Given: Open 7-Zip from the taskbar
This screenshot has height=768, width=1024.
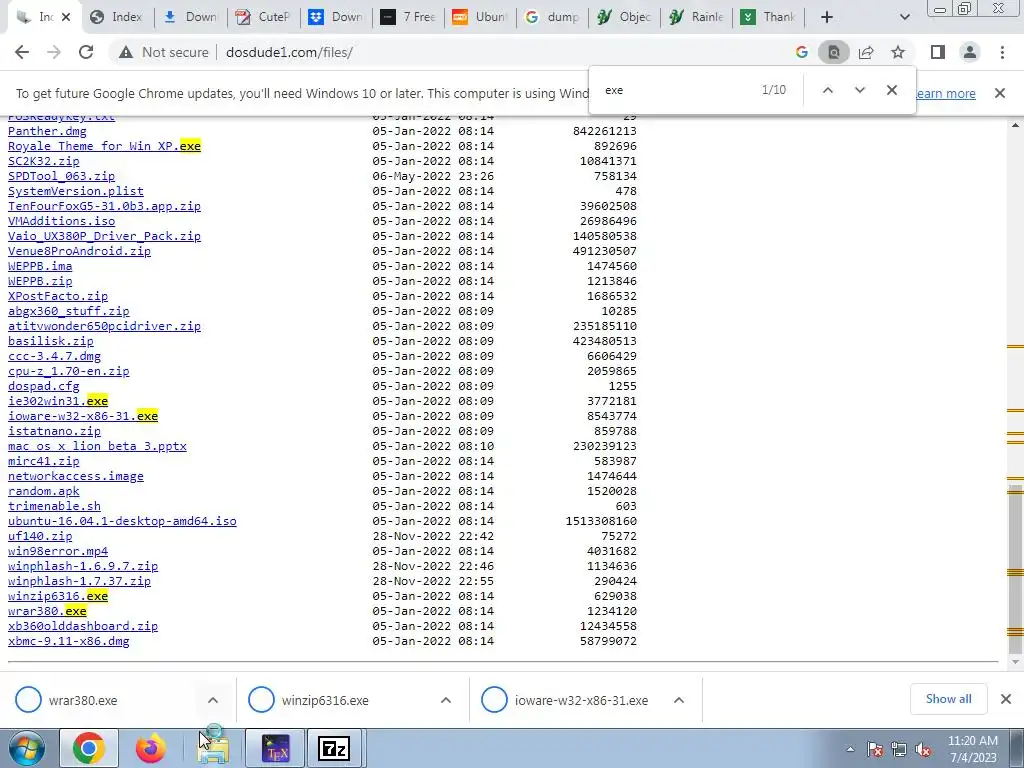Looking at the screenshot, I should (x=334, y=748).
